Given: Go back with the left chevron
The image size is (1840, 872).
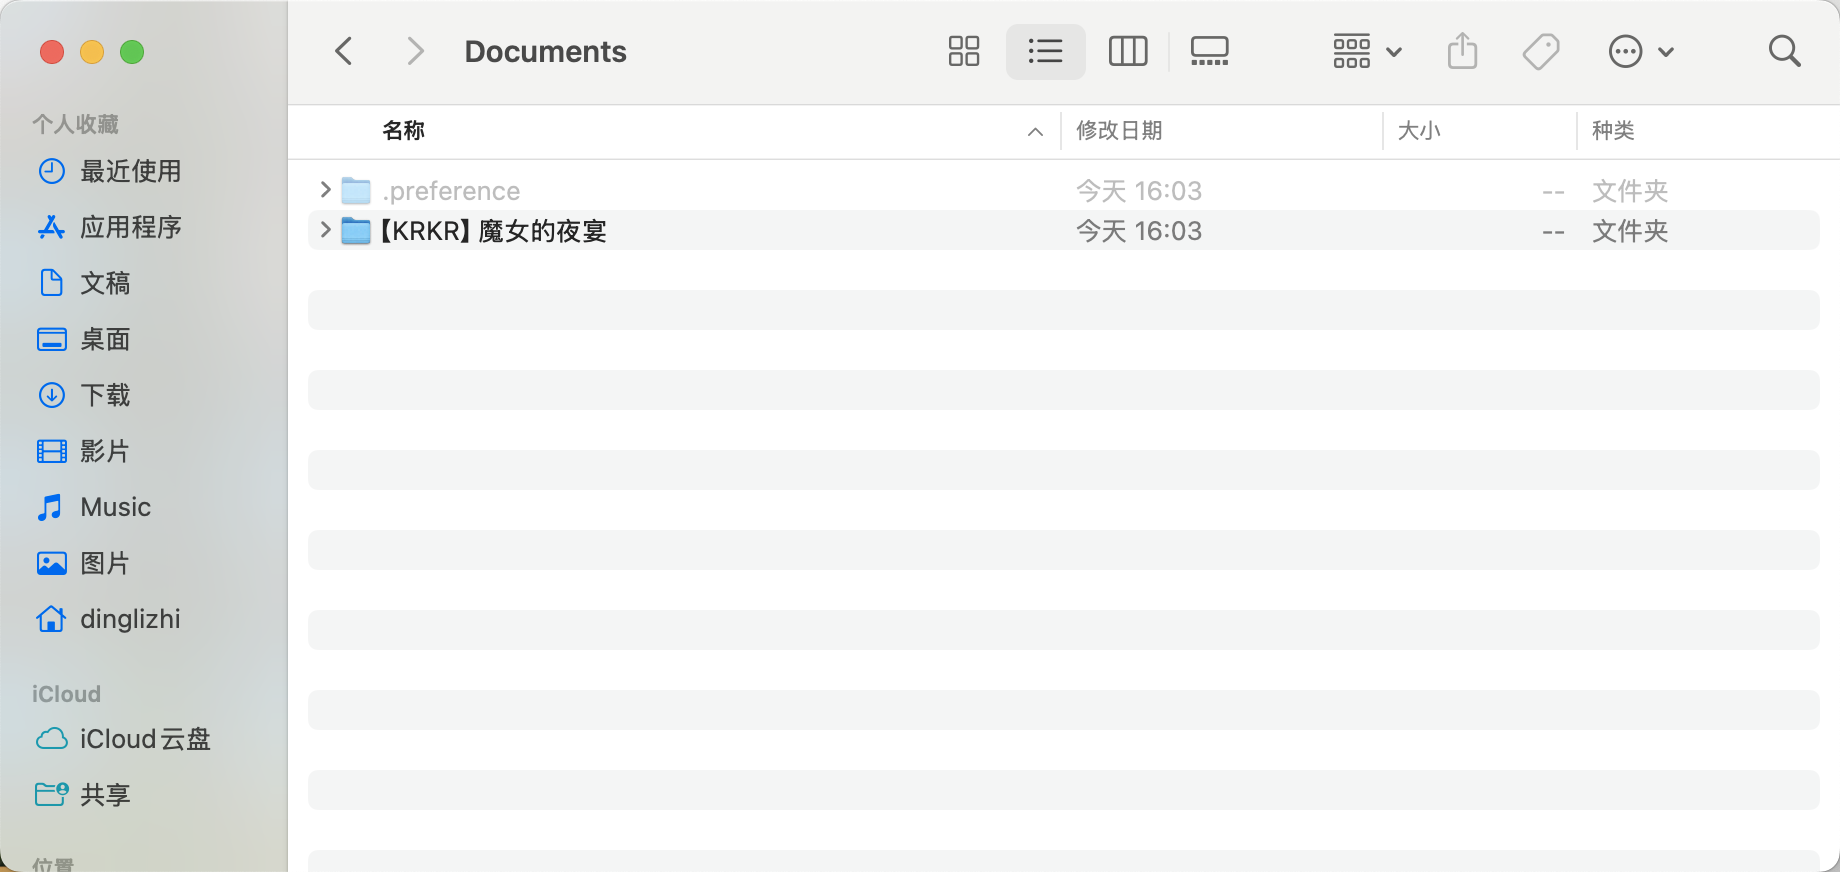Looking at the screenshot, I should (344, 51).
